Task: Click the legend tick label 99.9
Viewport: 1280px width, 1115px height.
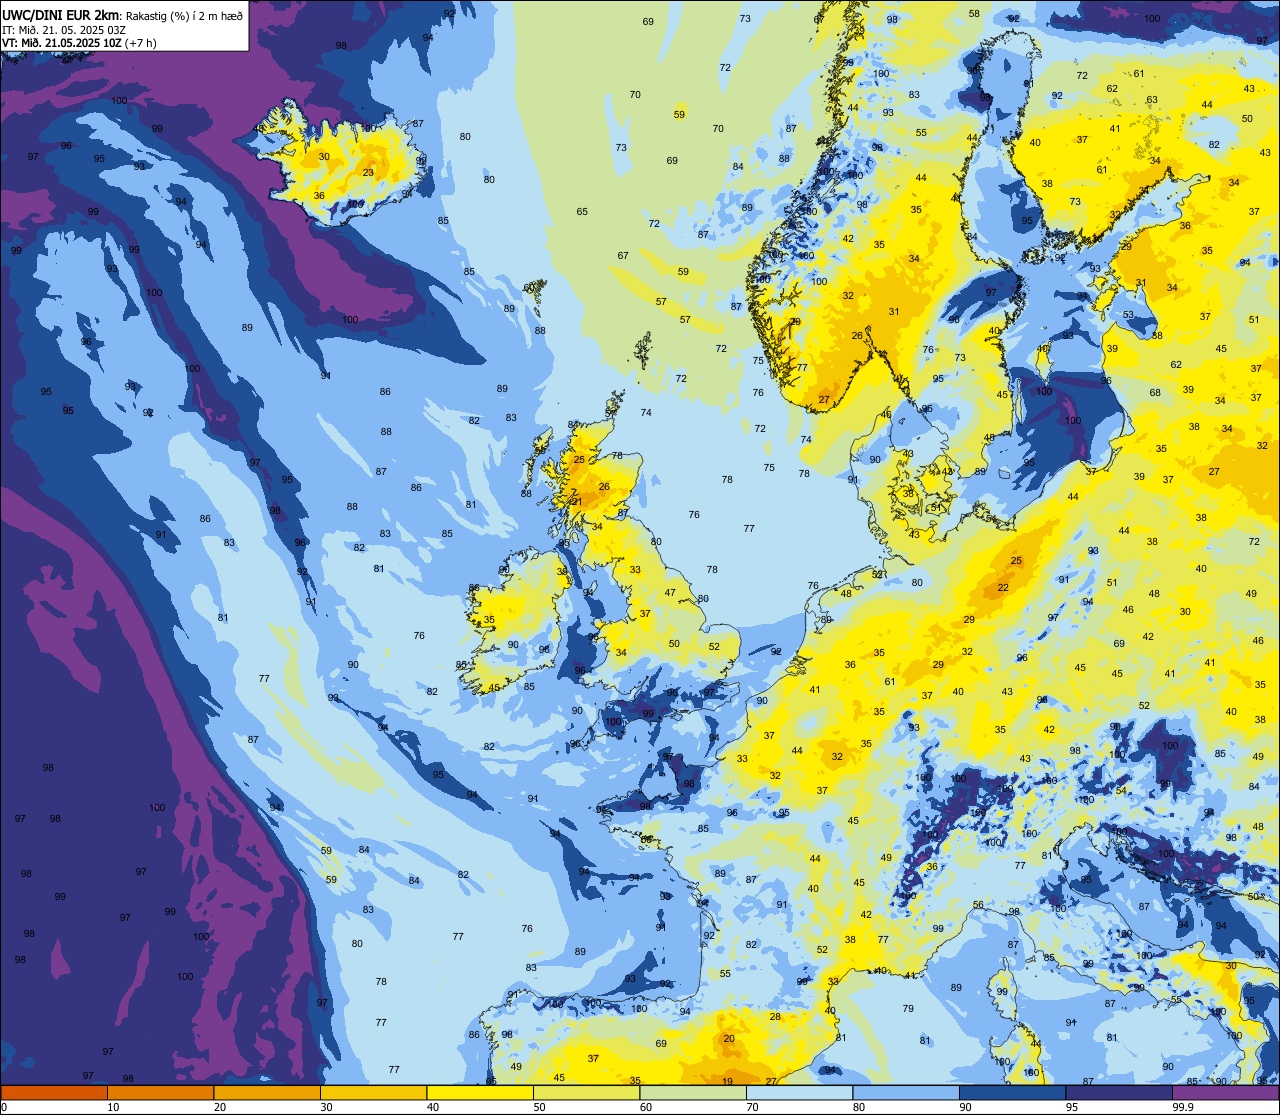Action: [x=1183, y=1107]
